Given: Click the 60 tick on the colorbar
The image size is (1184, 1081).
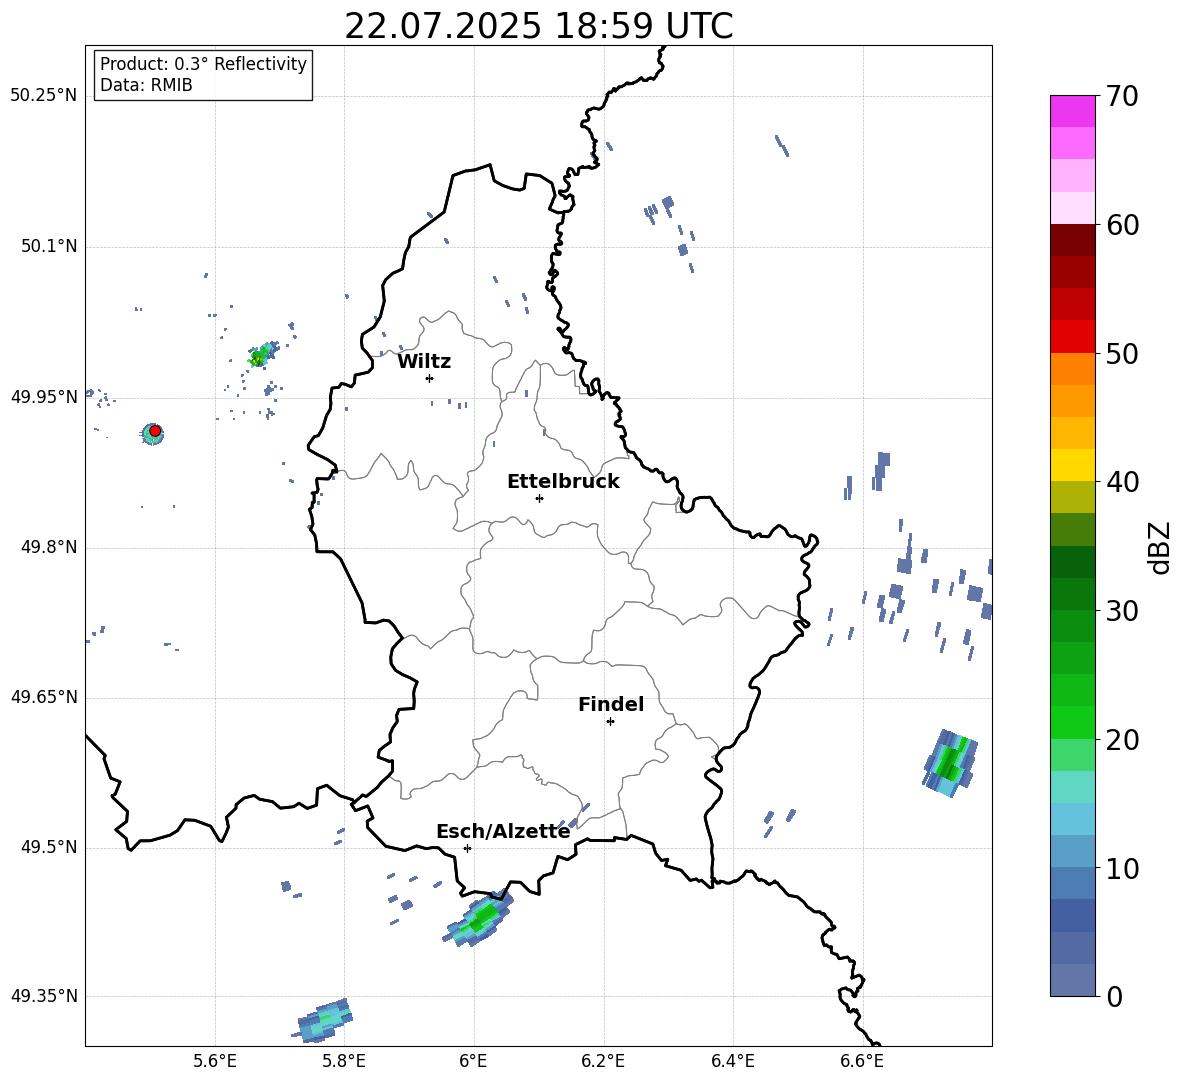Looking at the screenshot, I should (1122, 225).
